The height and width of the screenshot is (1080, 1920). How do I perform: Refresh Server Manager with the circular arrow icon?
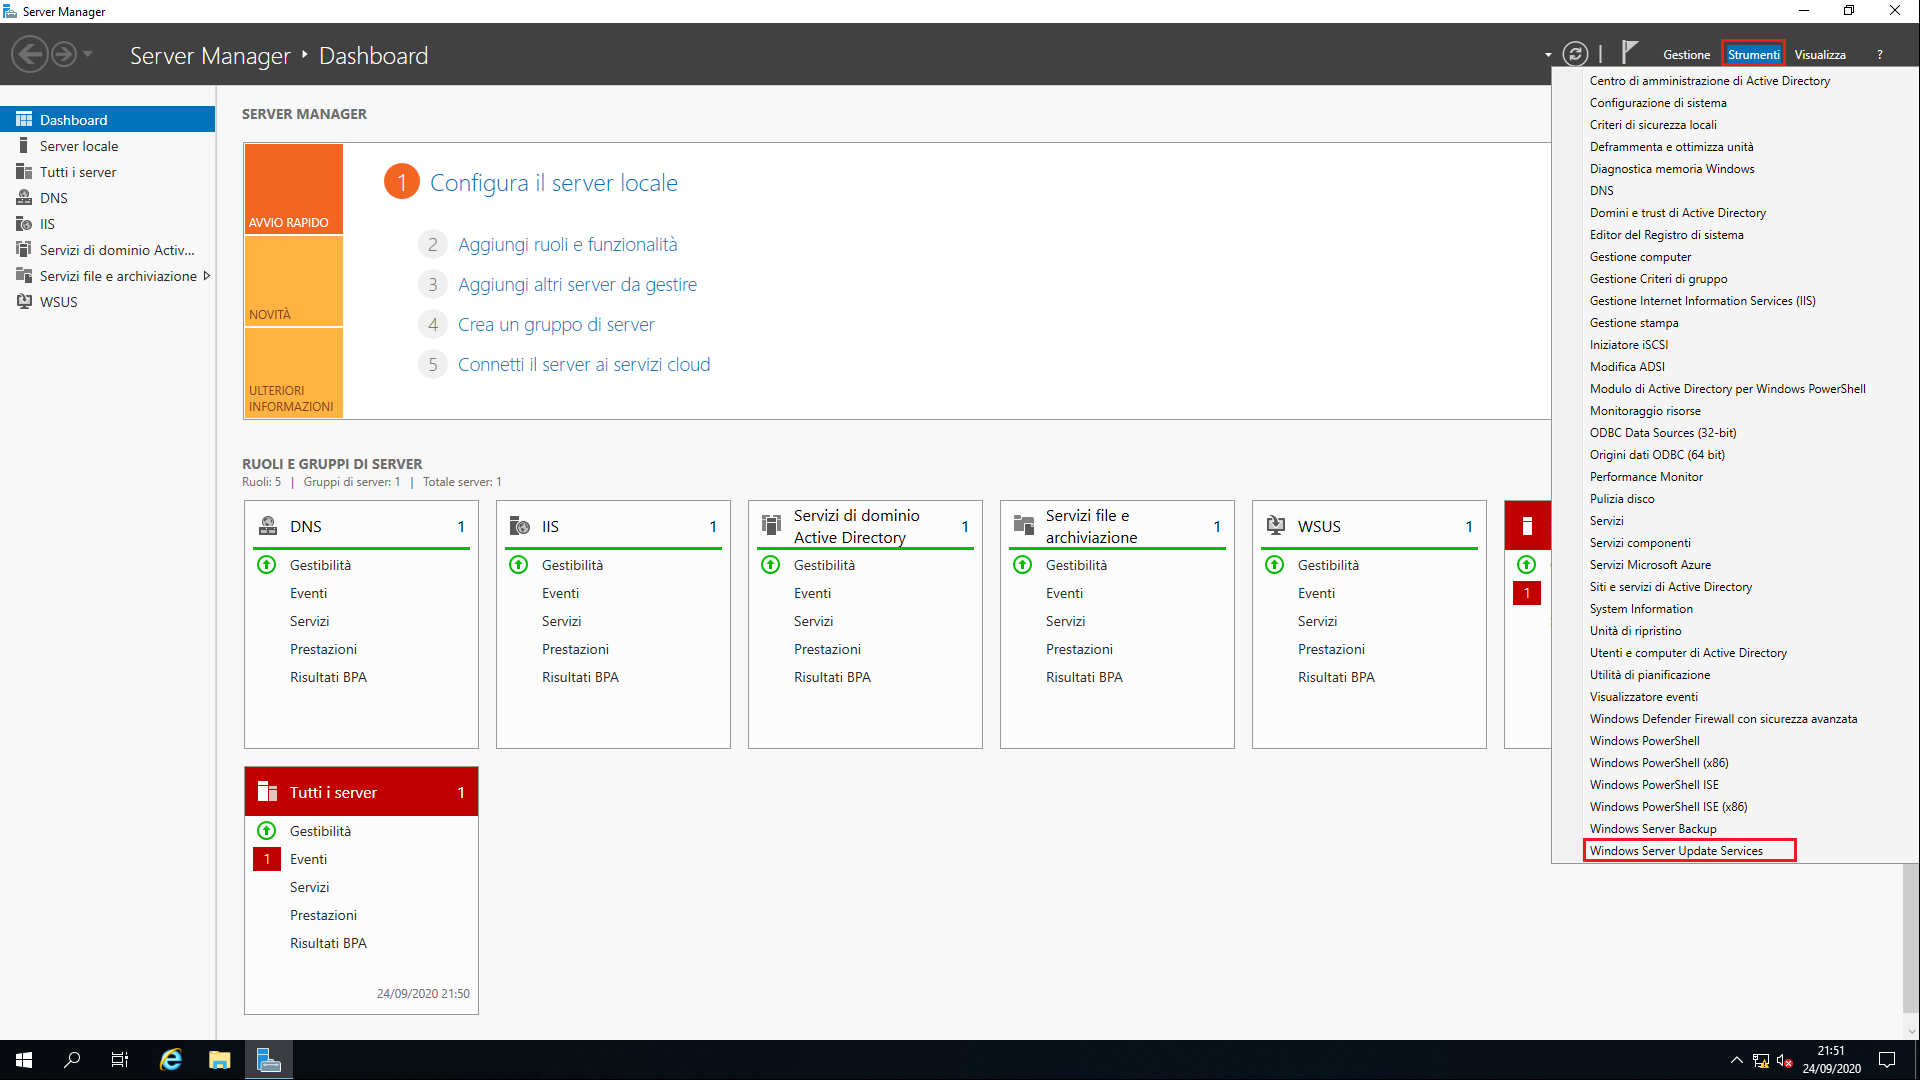1577,53
